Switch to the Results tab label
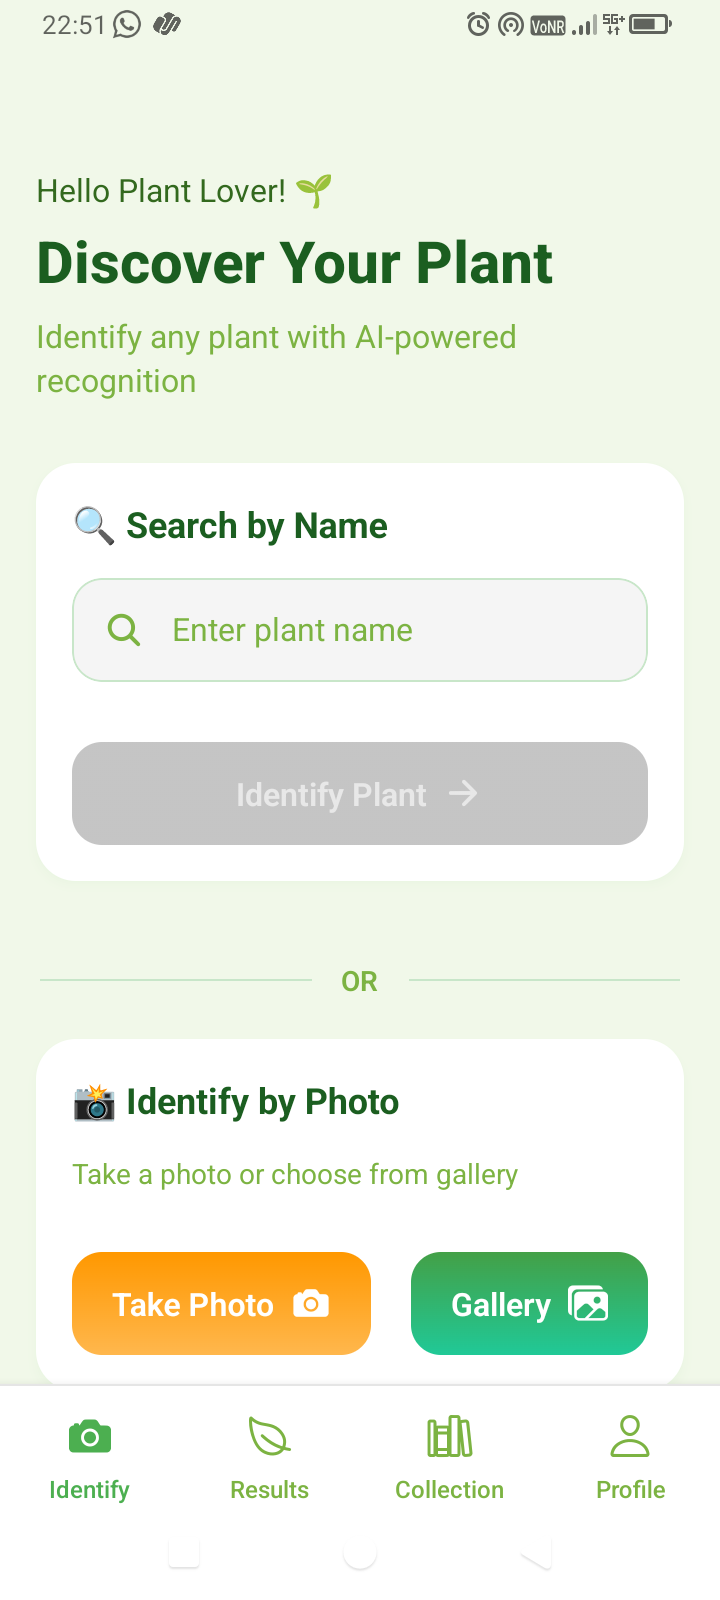720x1600 pixels. tap(269, 1490)
